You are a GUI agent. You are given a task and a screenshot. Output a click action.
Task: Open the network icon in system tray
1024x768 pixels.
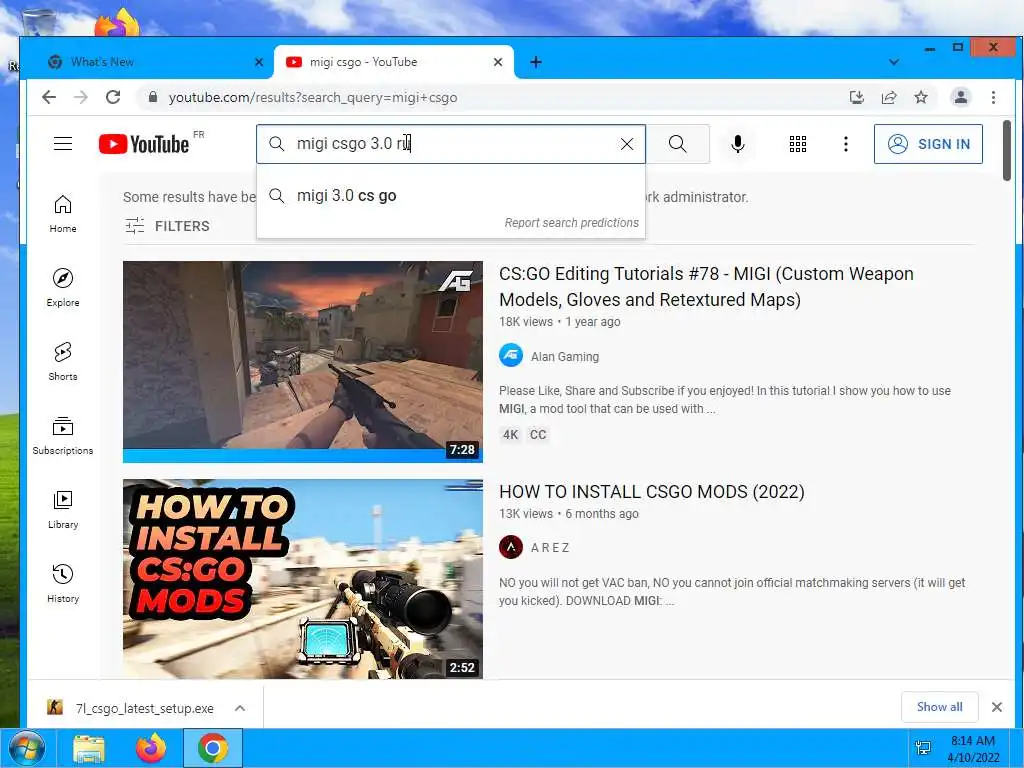(923, 748)
